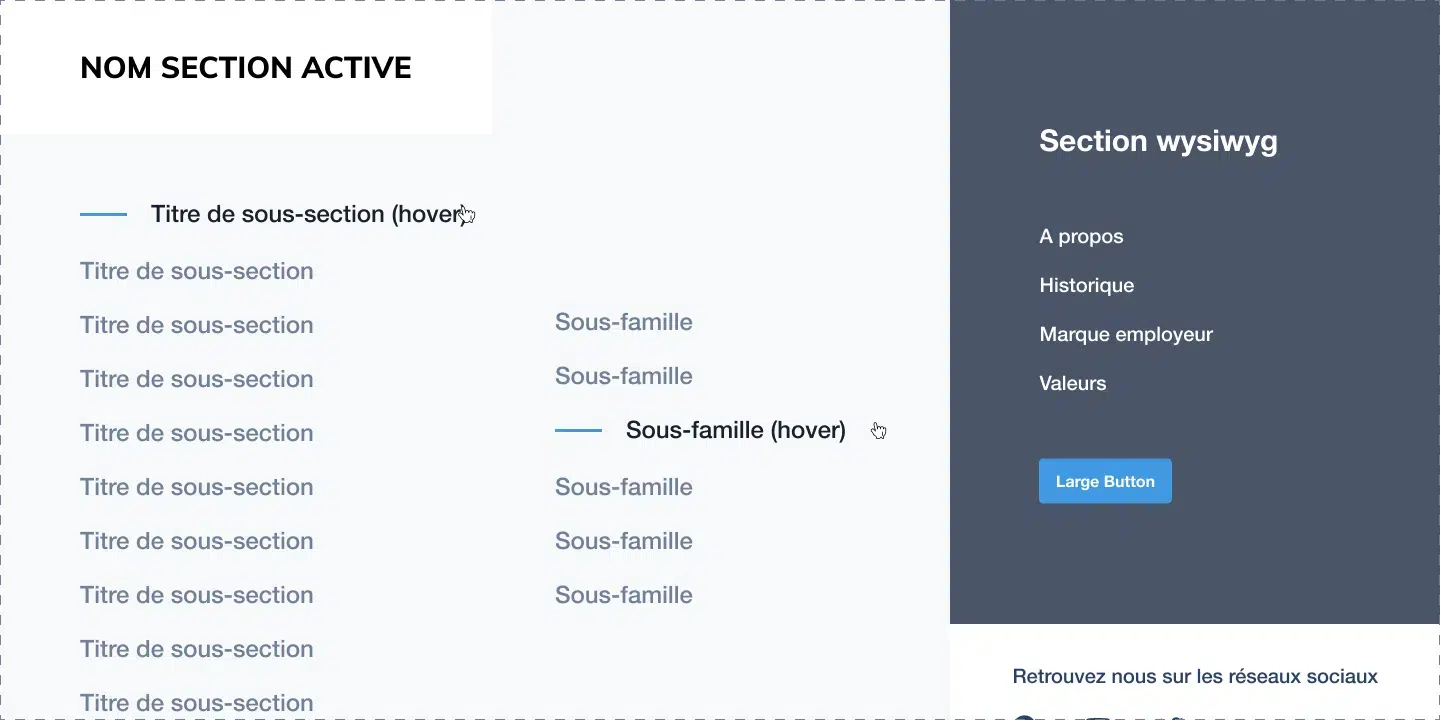Click the blue dash next to 'Sous-famille (hover)'
Image resolution: width=1440 pixels, height=720 pixels.
tap(578, 430)
